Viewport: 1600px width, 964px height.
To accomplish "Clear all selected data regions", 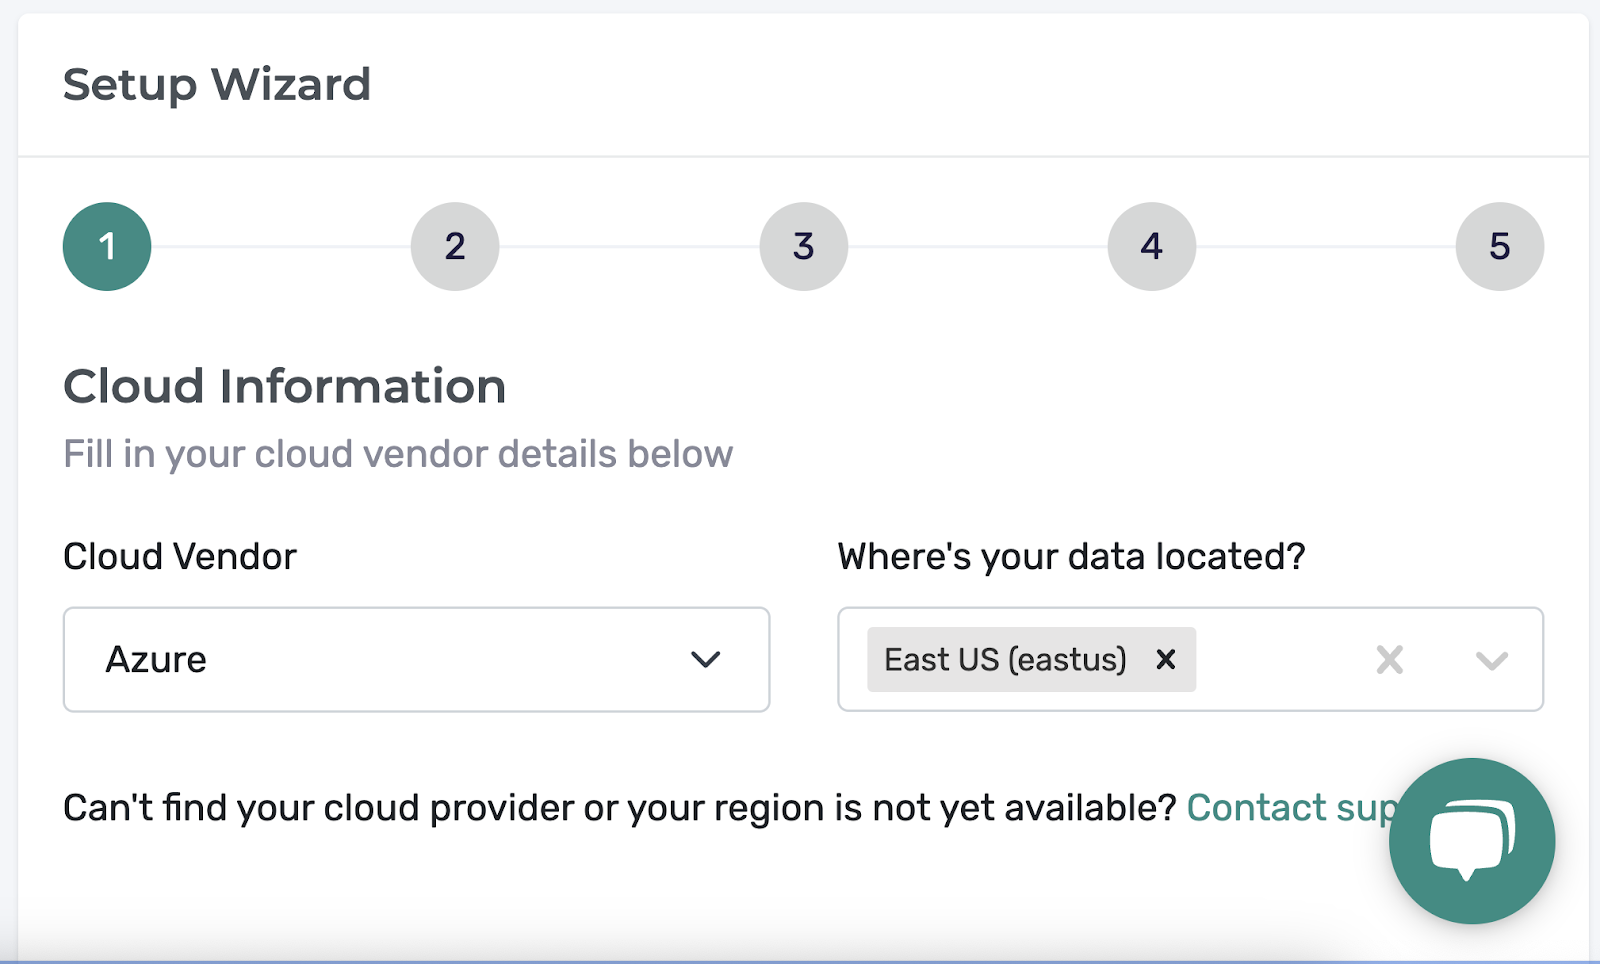I will pos(1389,660).
